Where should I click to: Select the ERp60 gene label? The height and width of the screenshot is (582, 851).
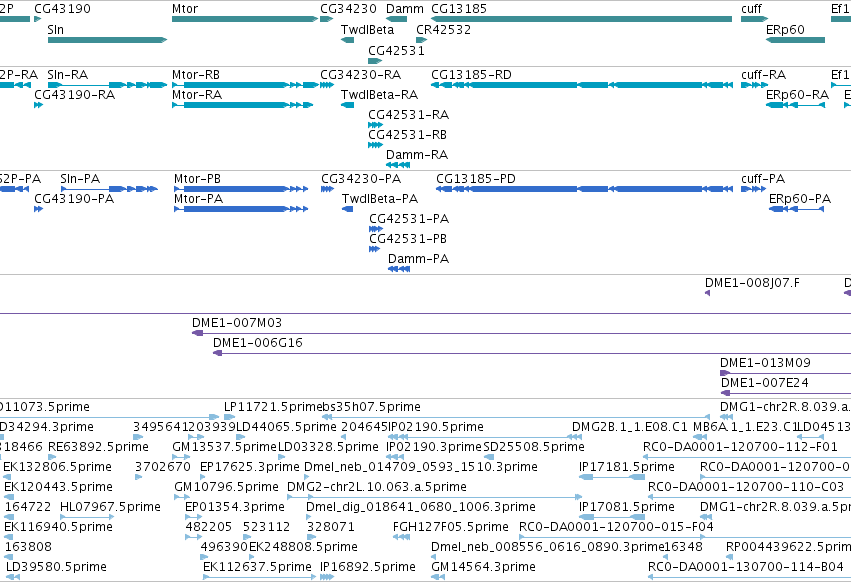(785, 29)
